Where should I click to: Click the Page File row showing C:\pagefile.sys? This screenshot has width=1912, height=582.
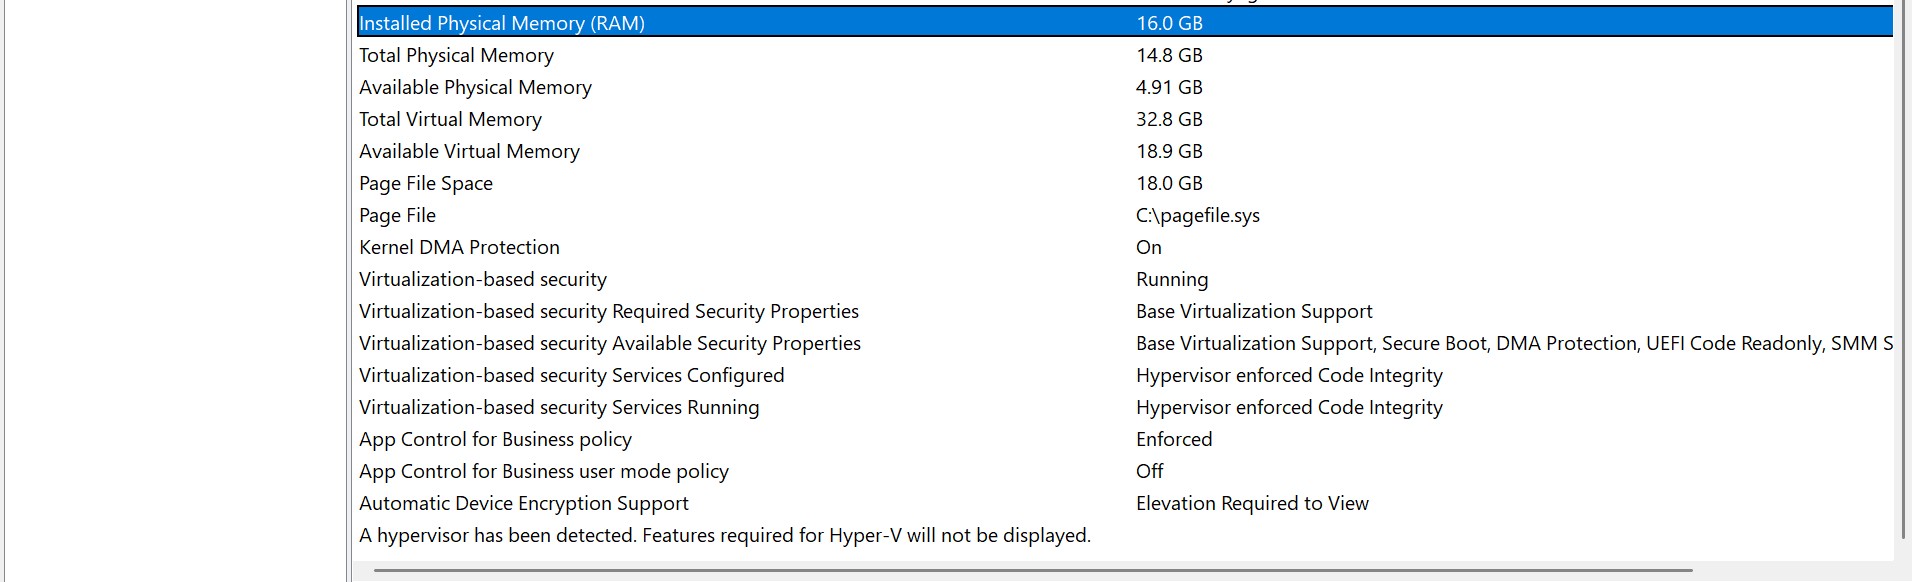coord(396,215)
